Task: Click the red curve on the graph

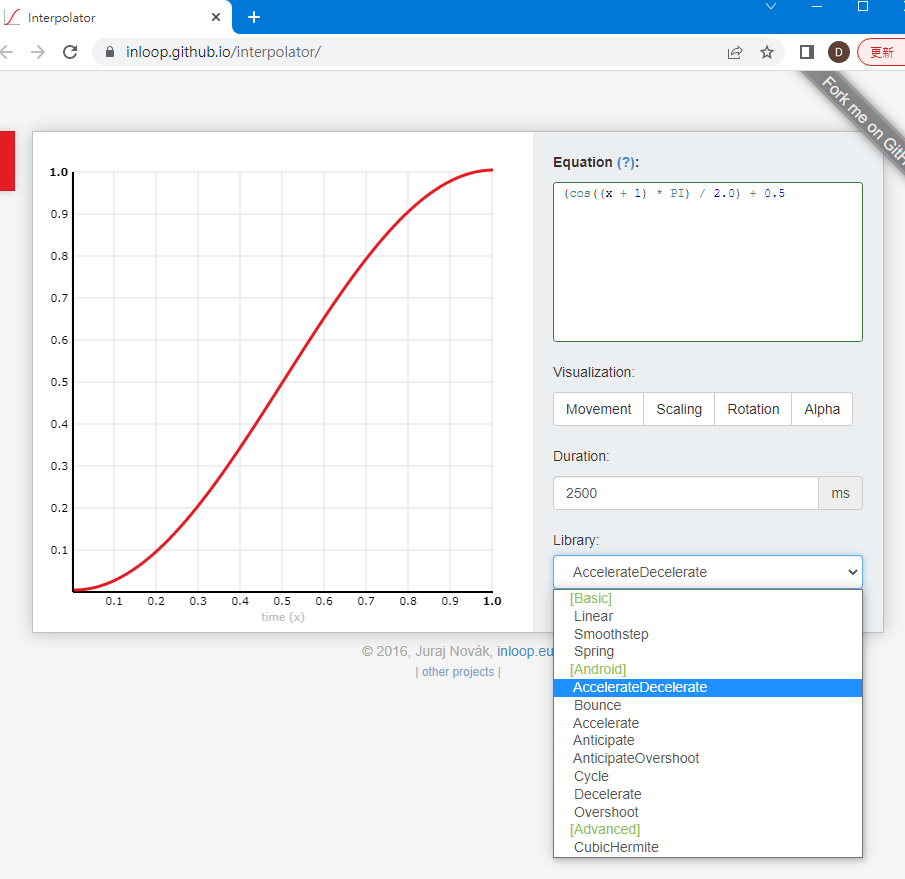Action: click(x=282, y=381)
